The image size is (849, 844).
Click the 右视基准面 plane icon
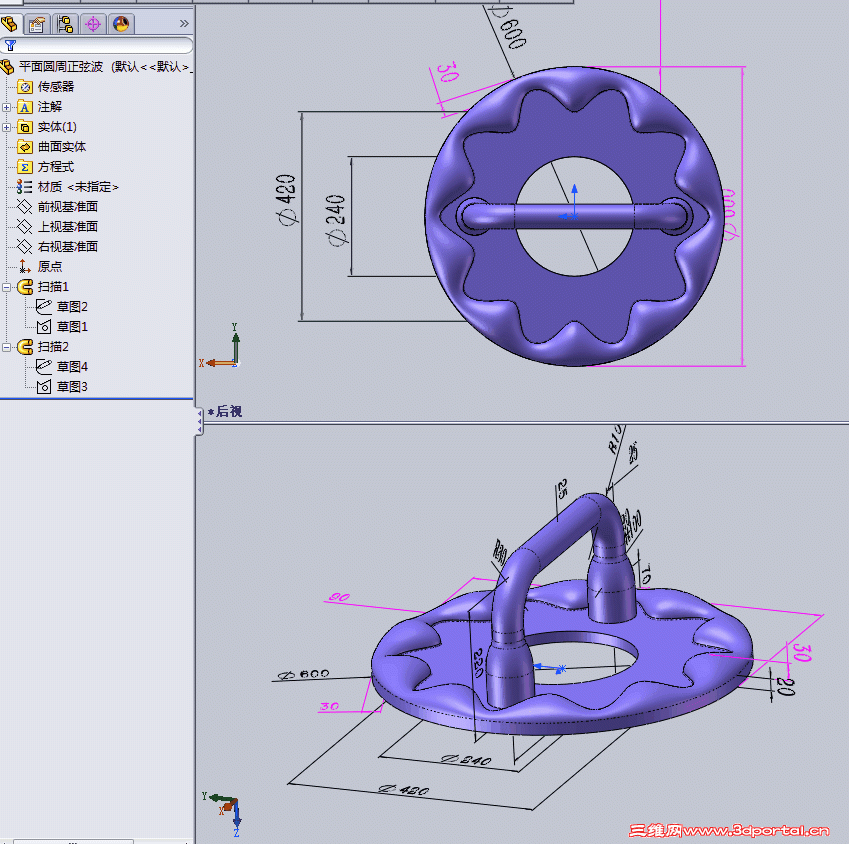(24, 247)
